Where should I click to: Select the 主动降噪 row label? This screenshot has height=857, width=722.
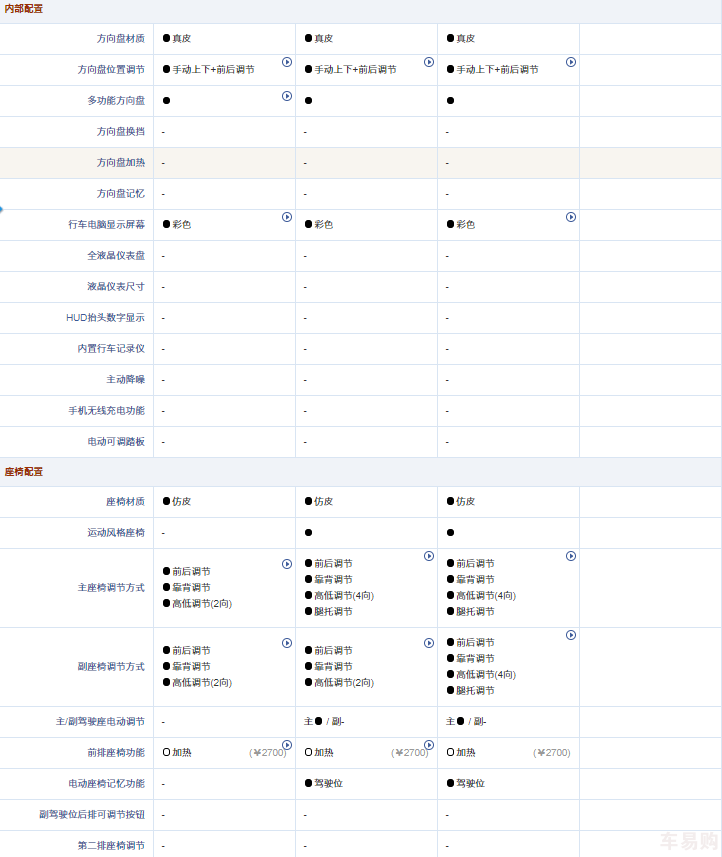click(126, 379)
